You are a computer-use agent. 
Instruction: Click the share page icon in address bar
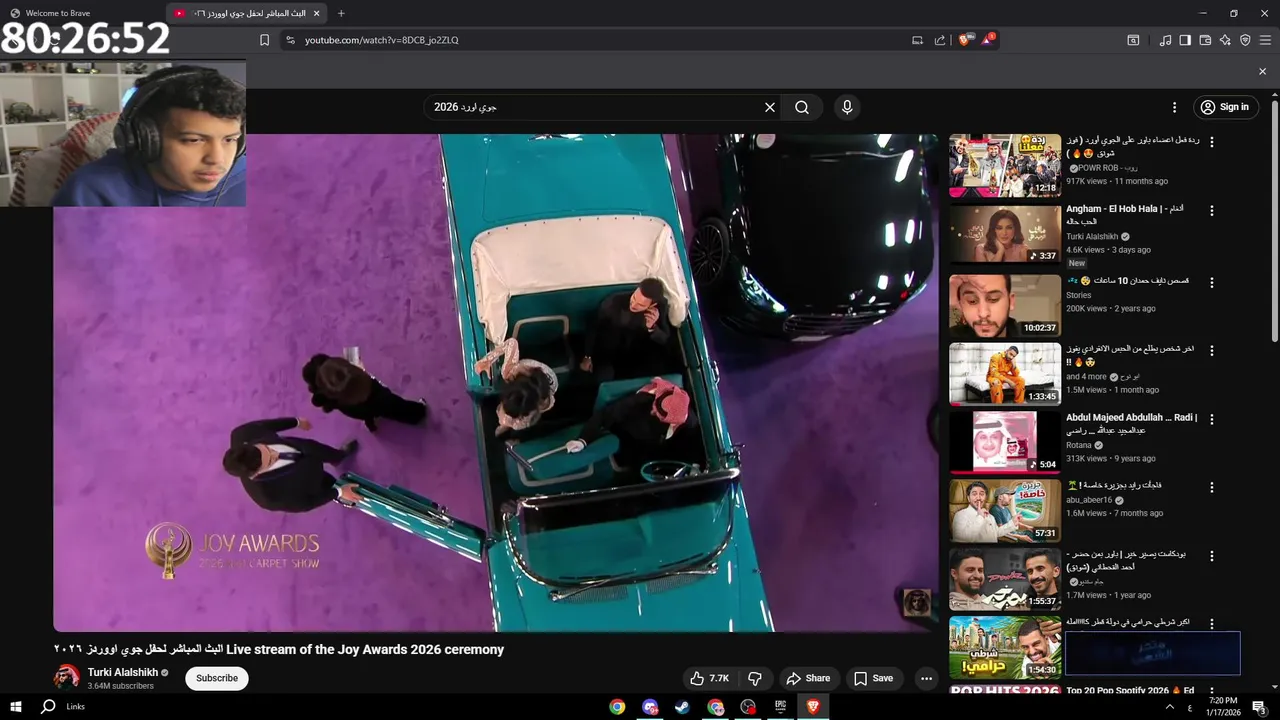(x=940, y=40)
